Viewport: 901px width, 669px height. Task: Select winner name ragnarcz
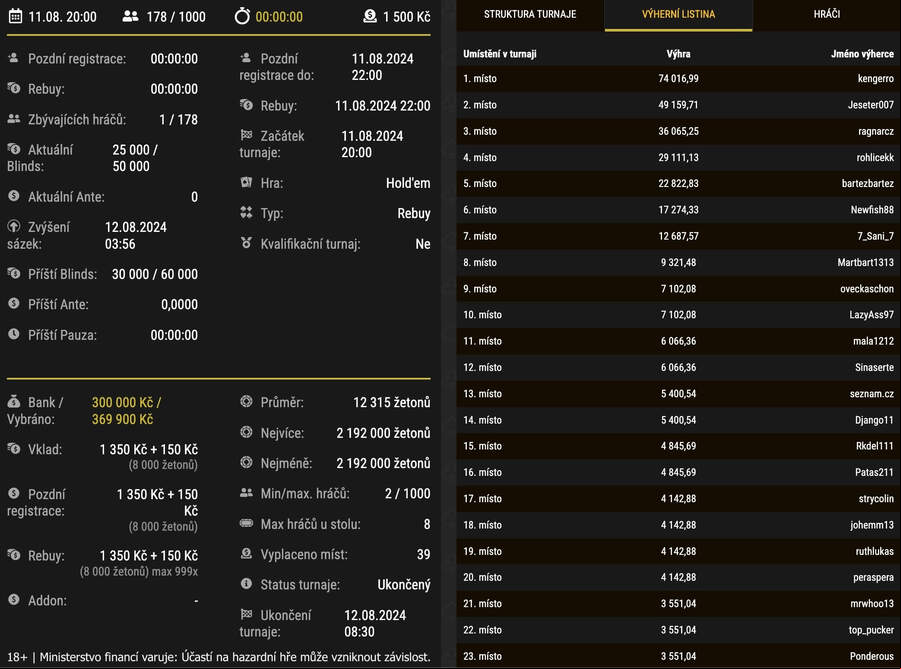point(876,132)
